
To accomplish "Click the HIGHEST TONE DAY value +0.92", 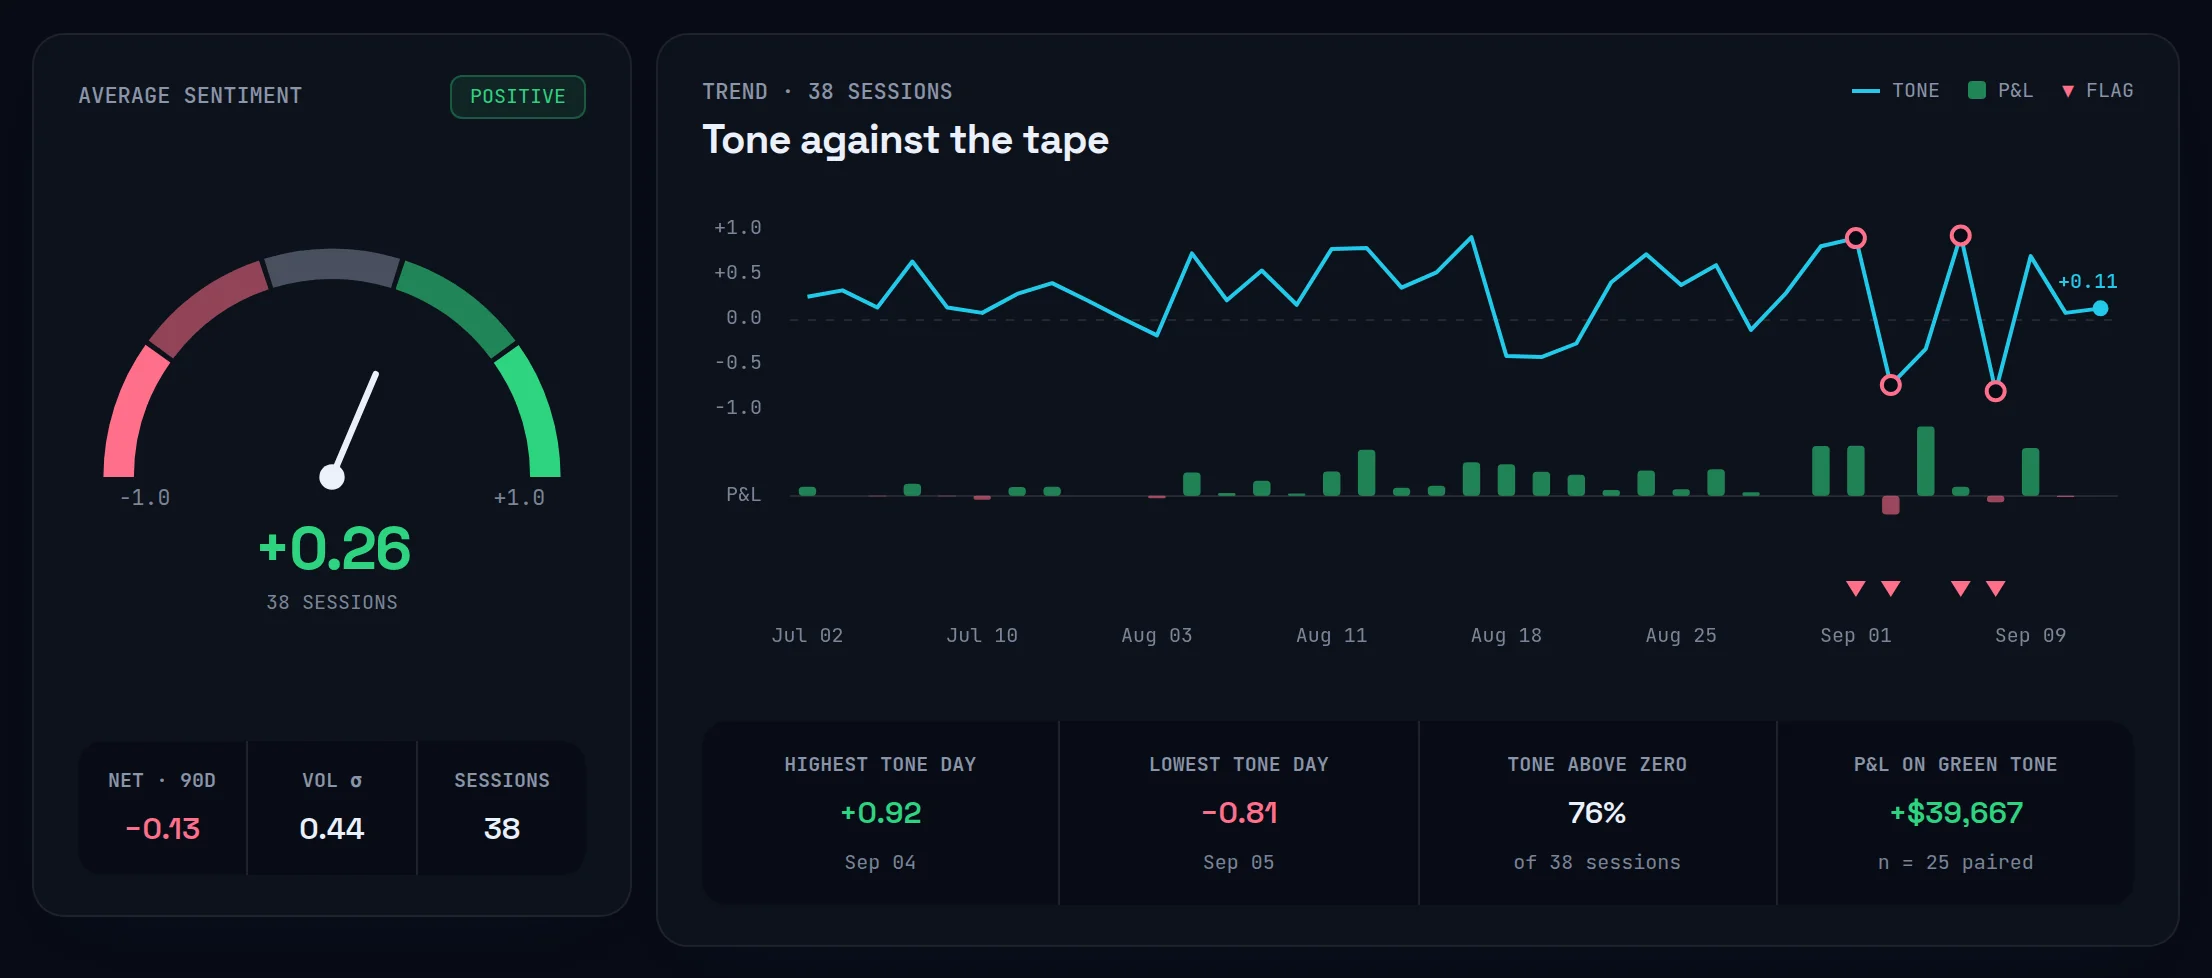I will tap(880, 813).
